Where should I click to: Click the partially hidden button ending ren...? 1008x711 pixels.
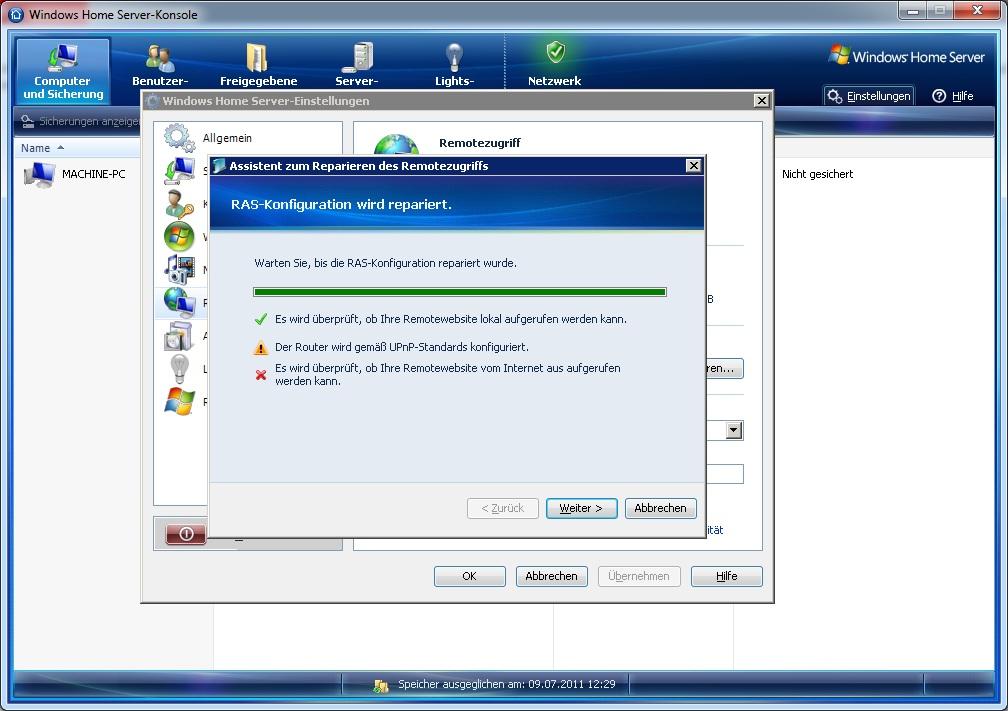click(x=724, y=368)
